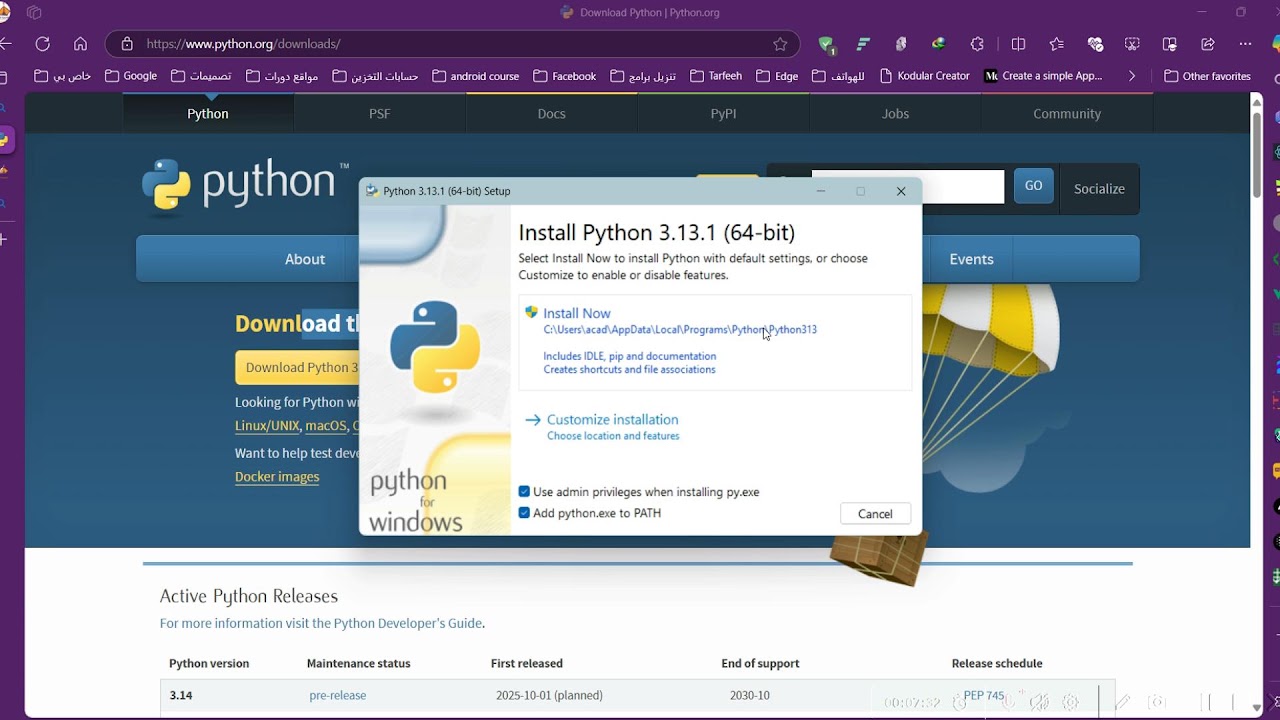Add page to favorites star icon
The image size is (1280, 720).
click(780, 44)
